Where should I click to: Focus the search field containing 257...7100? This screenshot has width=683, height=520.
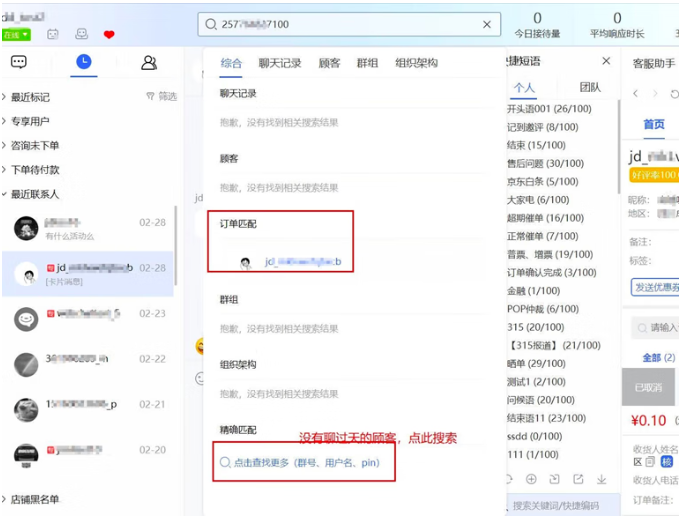(x=349, y=24)
